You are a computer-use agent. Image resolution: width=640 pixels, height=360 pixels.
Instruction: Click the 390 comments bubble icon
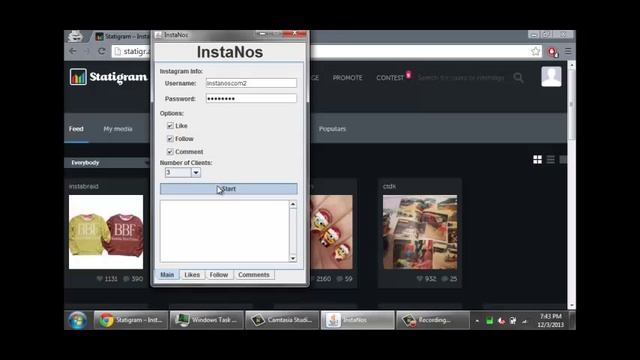[x=127, y=279]
